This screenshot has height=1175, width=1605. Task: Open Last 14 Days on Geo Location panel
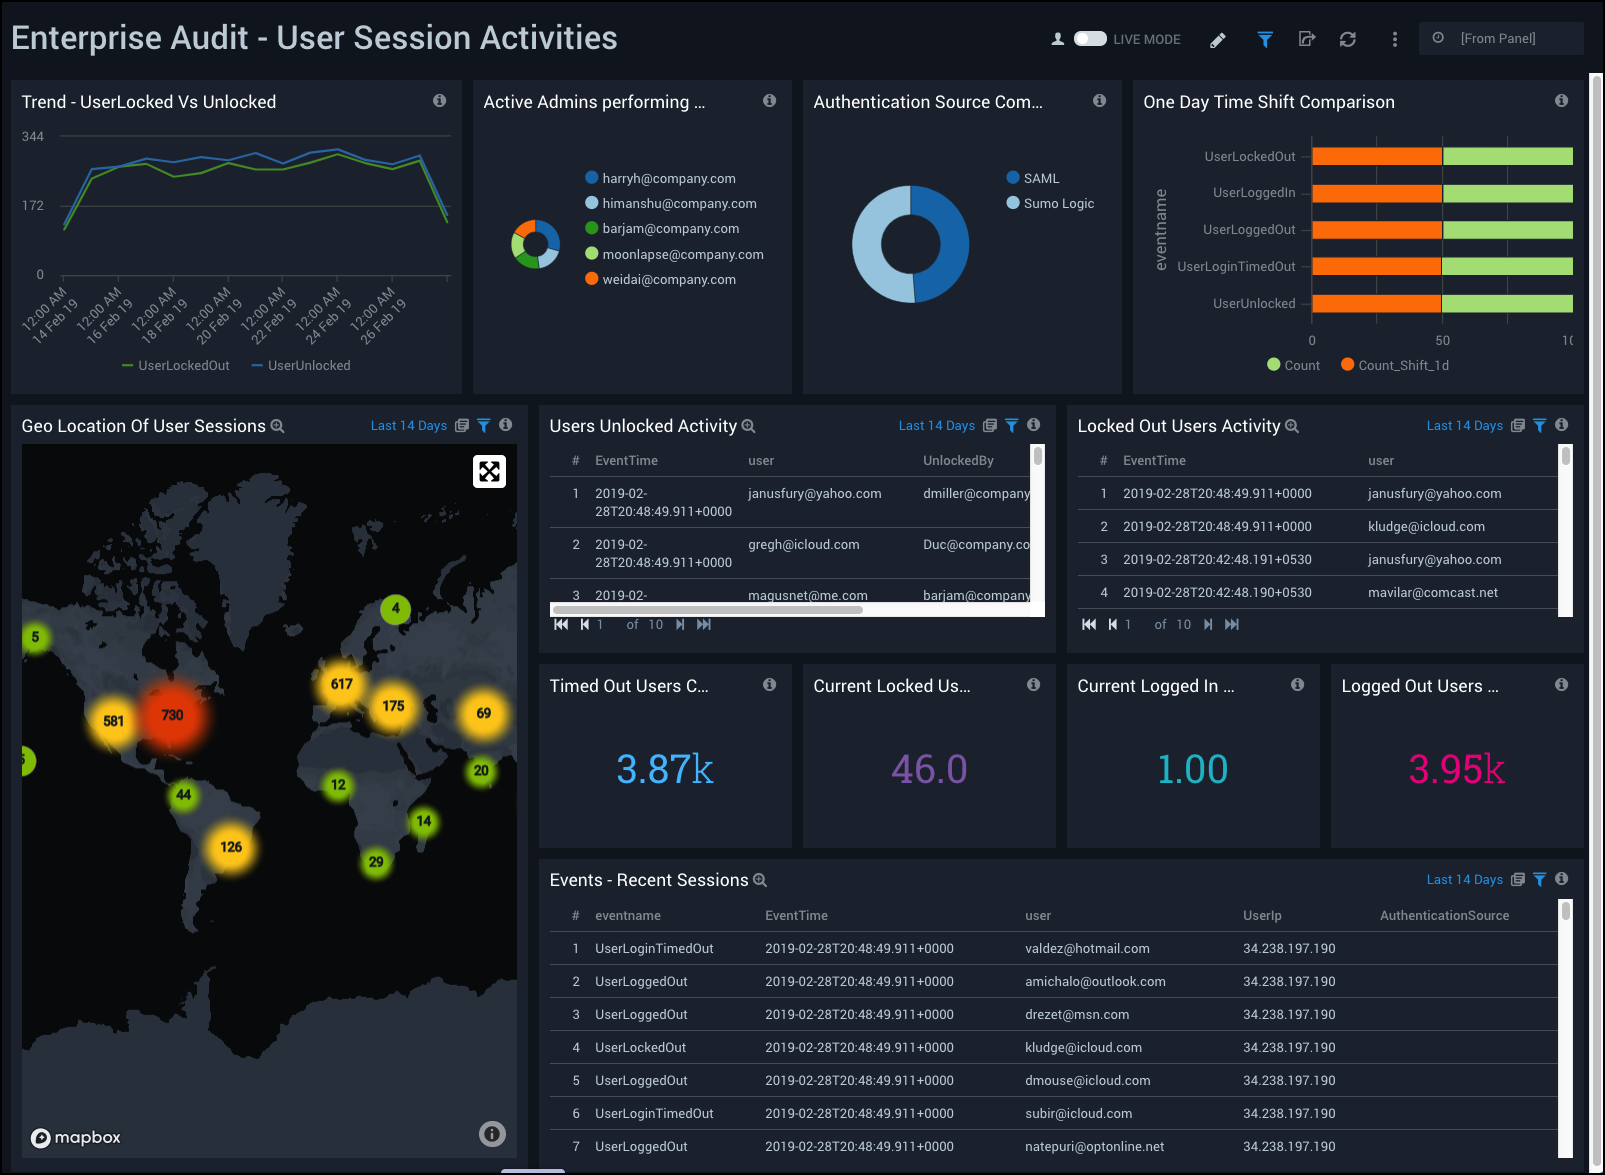tap(408, 426)
